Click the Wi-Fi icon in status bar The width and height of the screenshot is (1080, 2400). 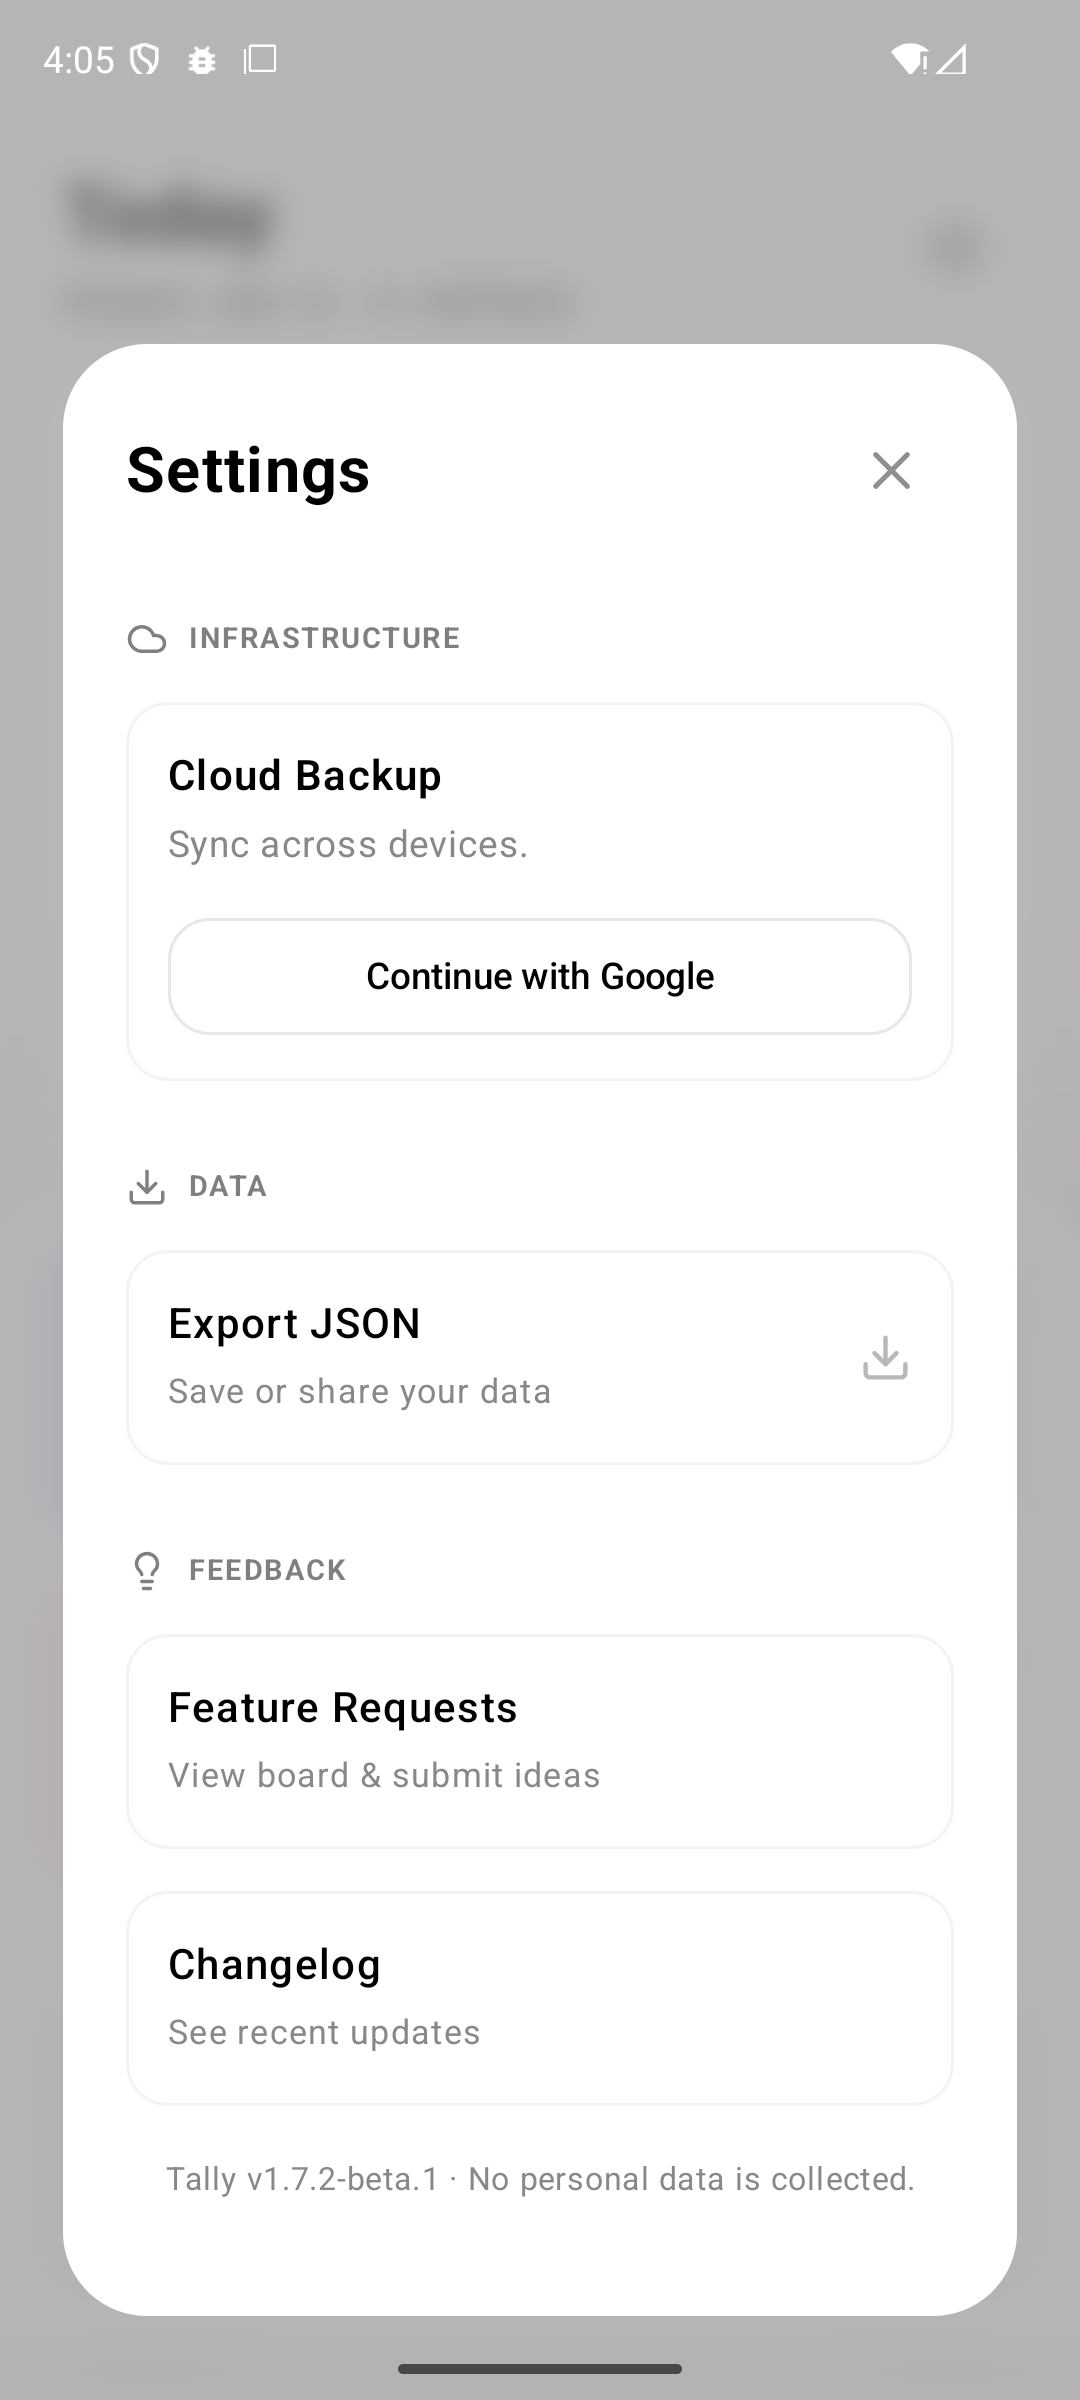click(908, 60)
